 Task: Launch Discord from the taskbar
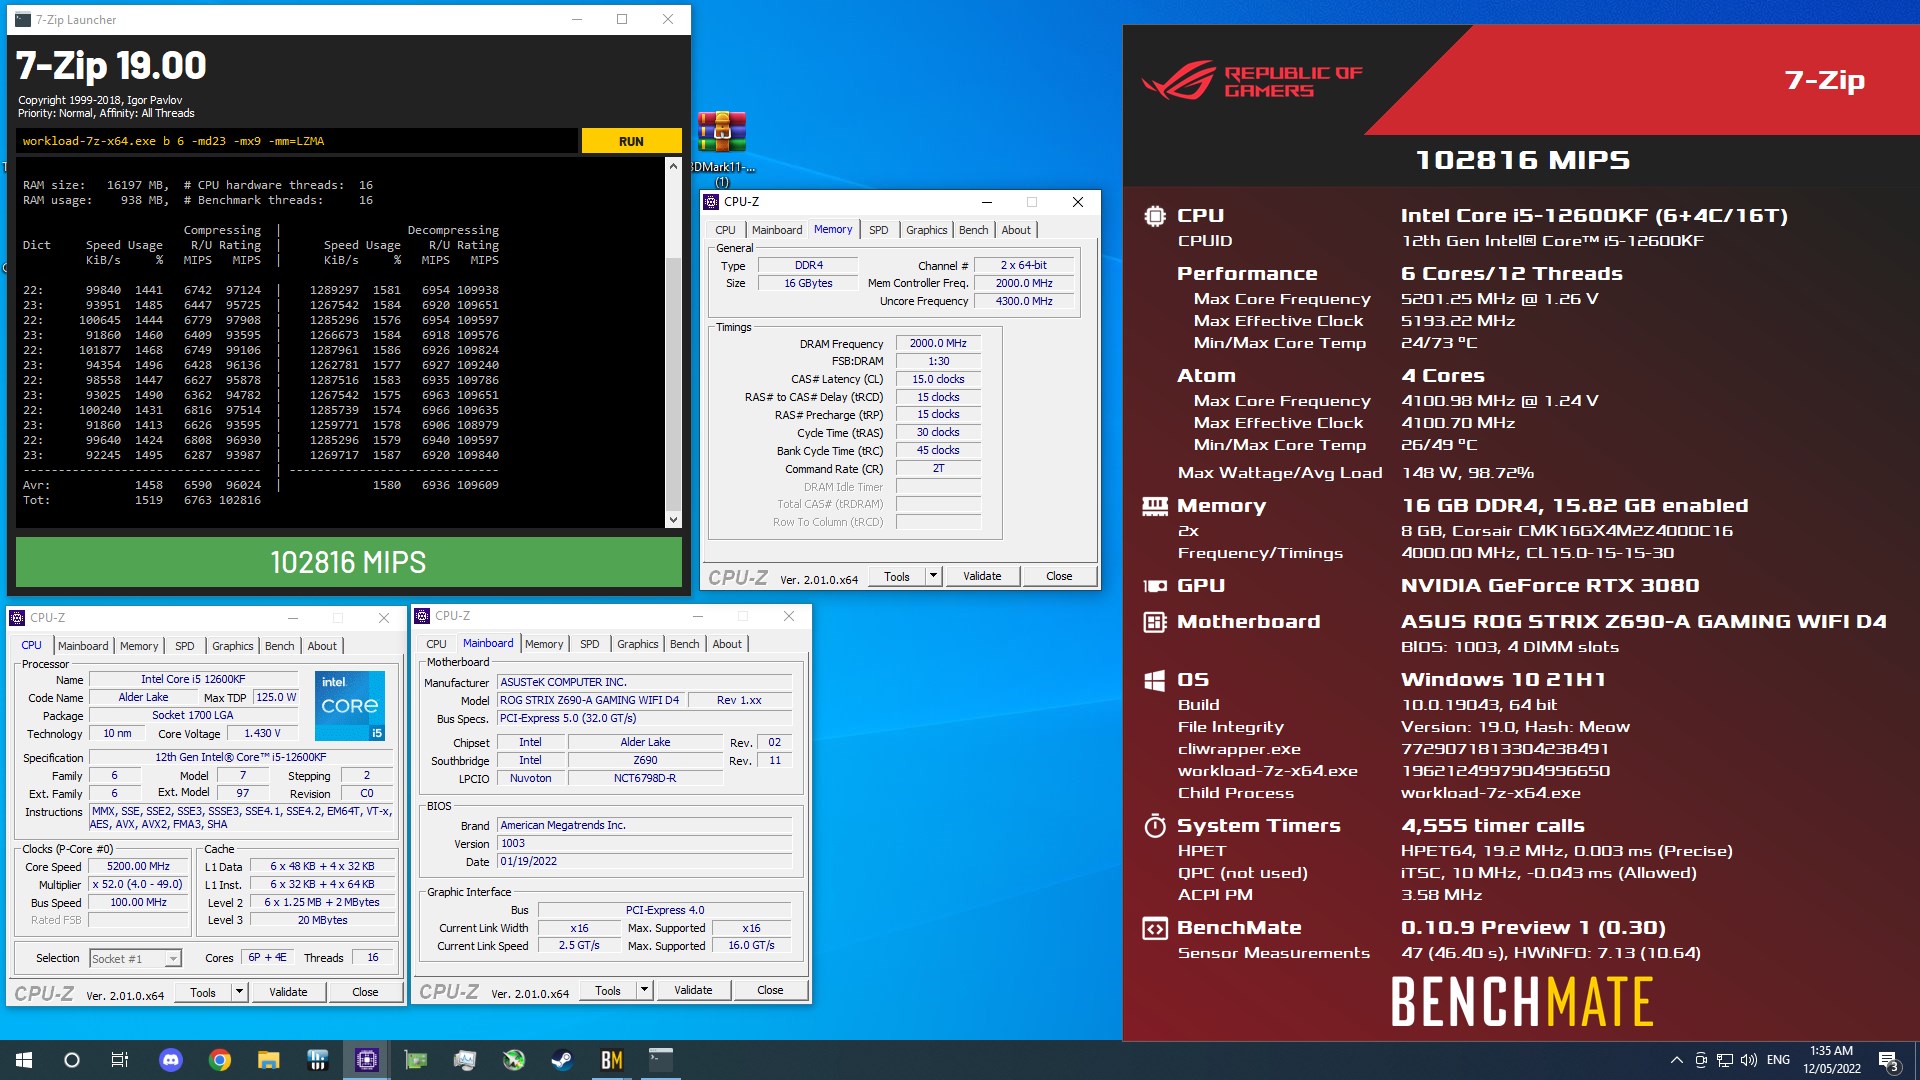click(171, 1060)
